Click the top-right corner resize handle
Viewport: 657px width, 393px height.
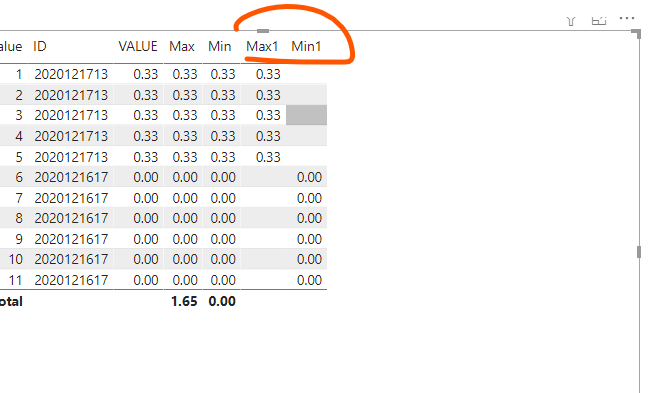637,33
